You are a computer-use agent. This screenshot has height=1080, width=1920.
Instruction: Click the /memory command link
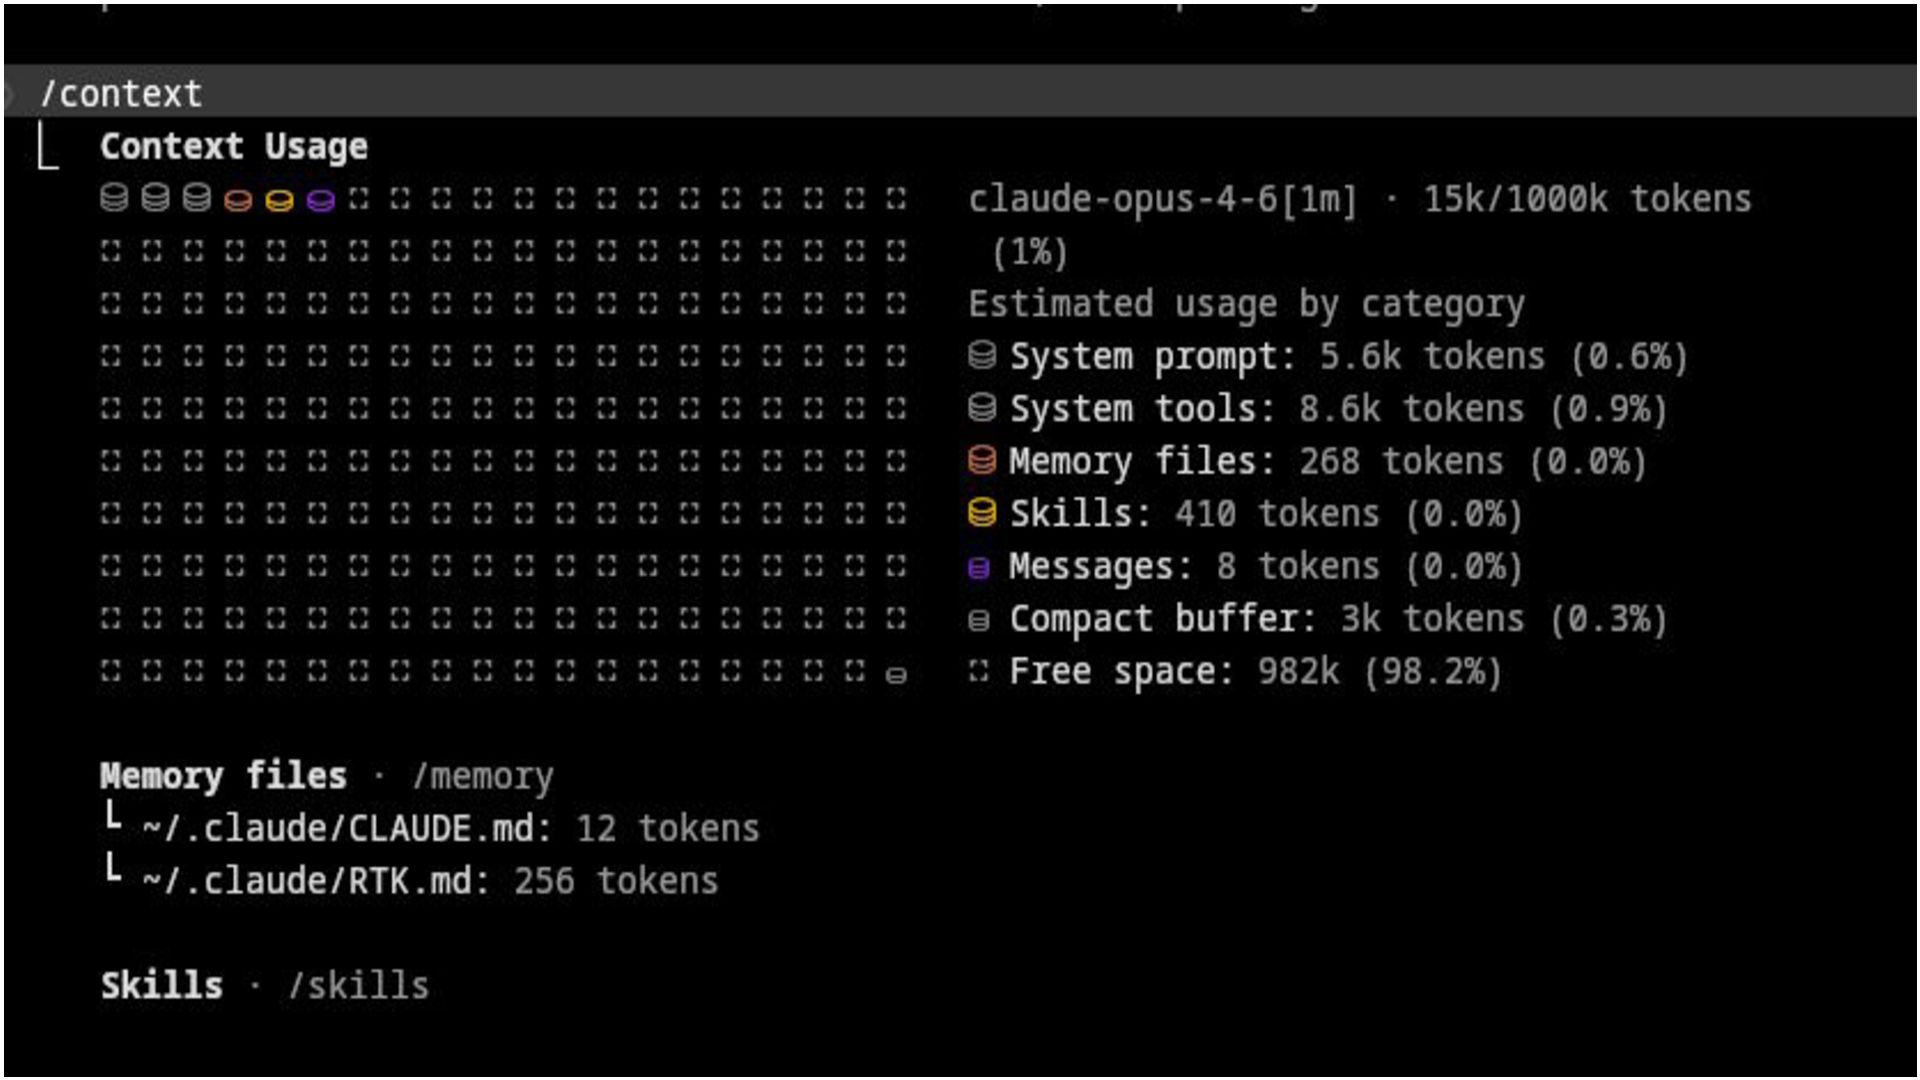pos(483,776)
